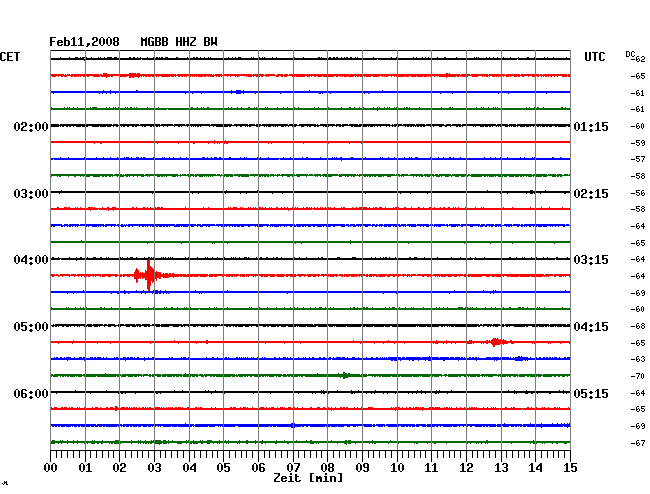The image size is (650, 494).
Task: Click the DC value -59
Action: 638,143
